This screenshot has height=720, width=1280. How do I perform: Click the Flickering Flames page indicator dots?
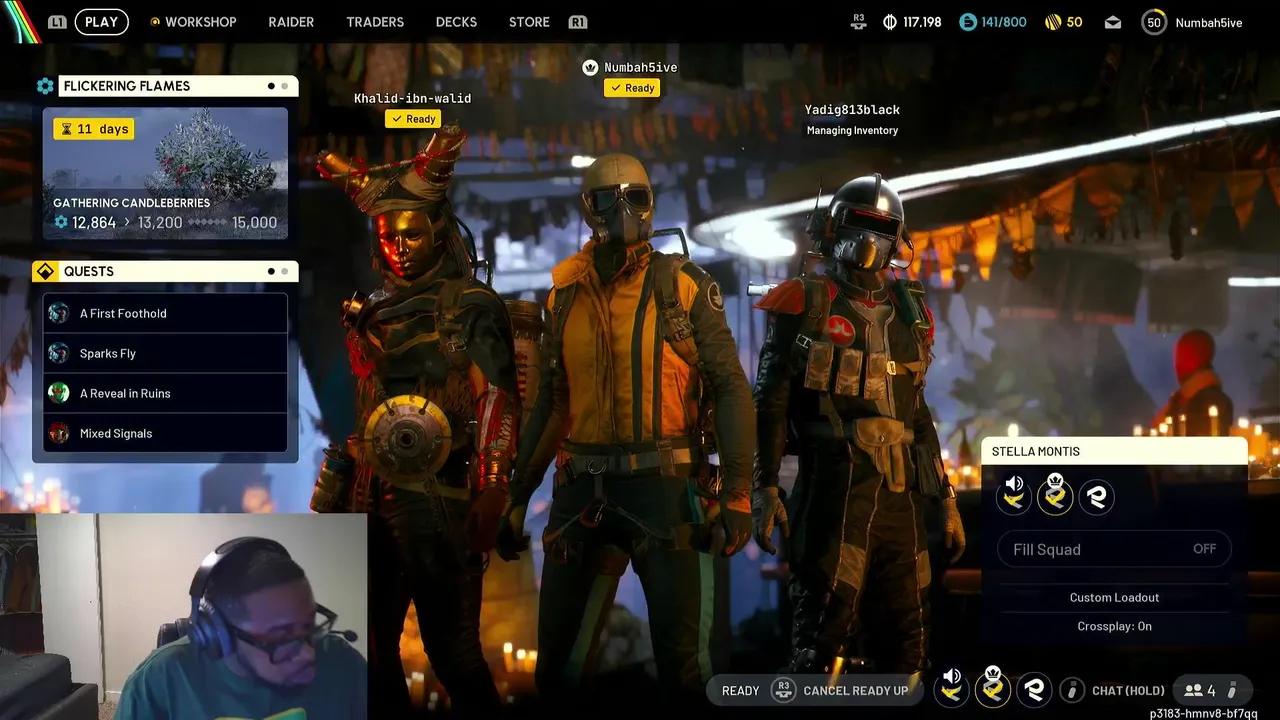click(x=278, y=86)
